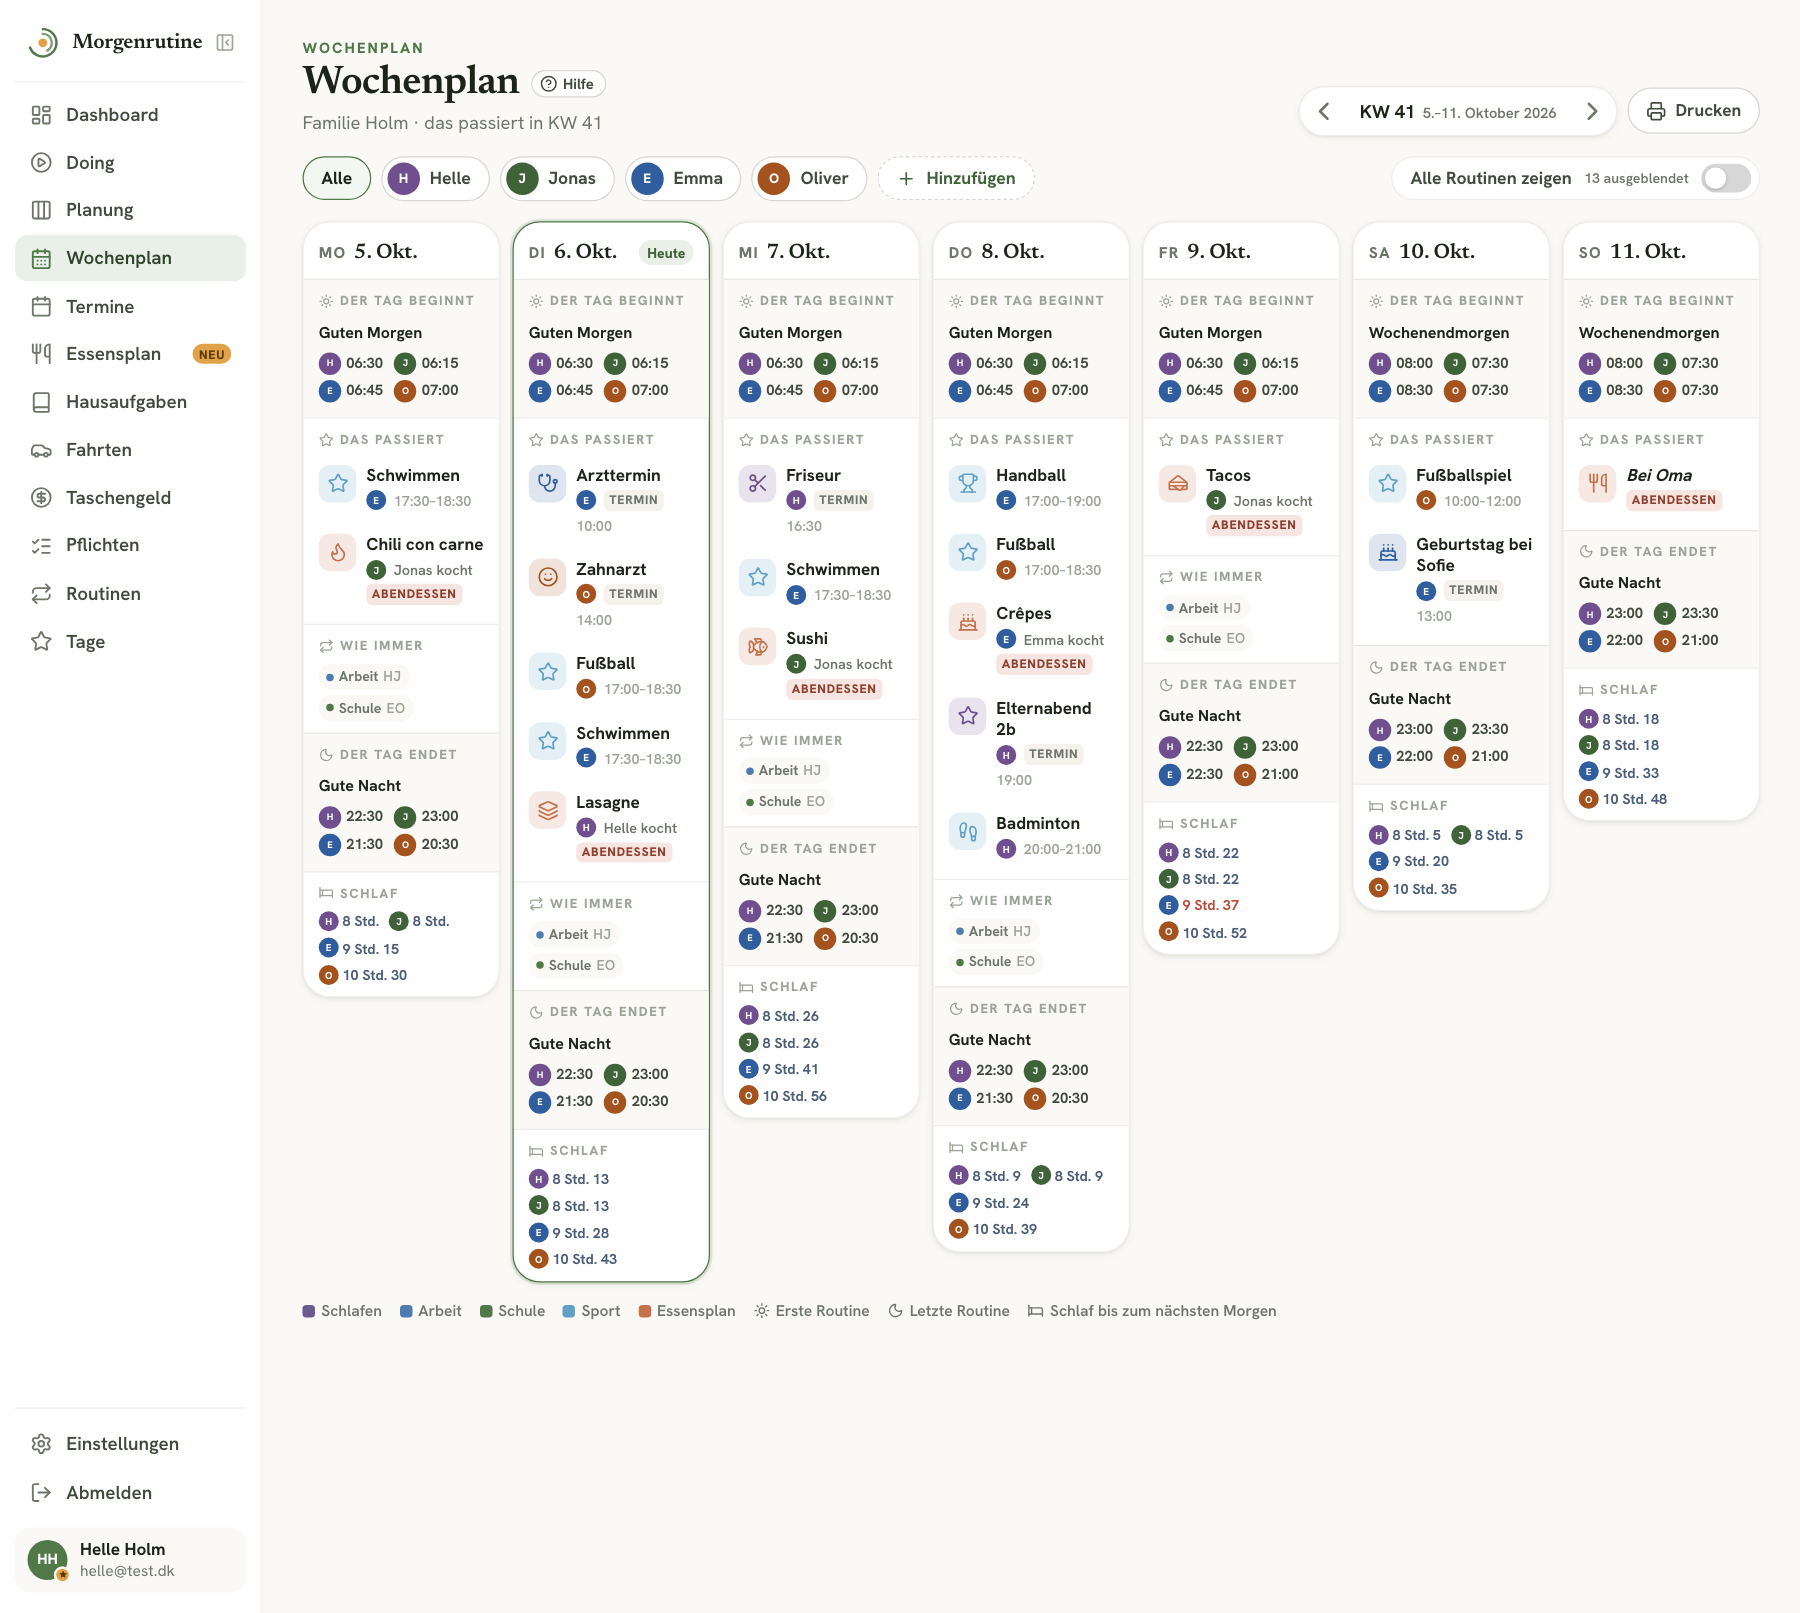Click the Zahnarzt smiley icon
Viewport: 1800px width, 1613px height.
548,578
